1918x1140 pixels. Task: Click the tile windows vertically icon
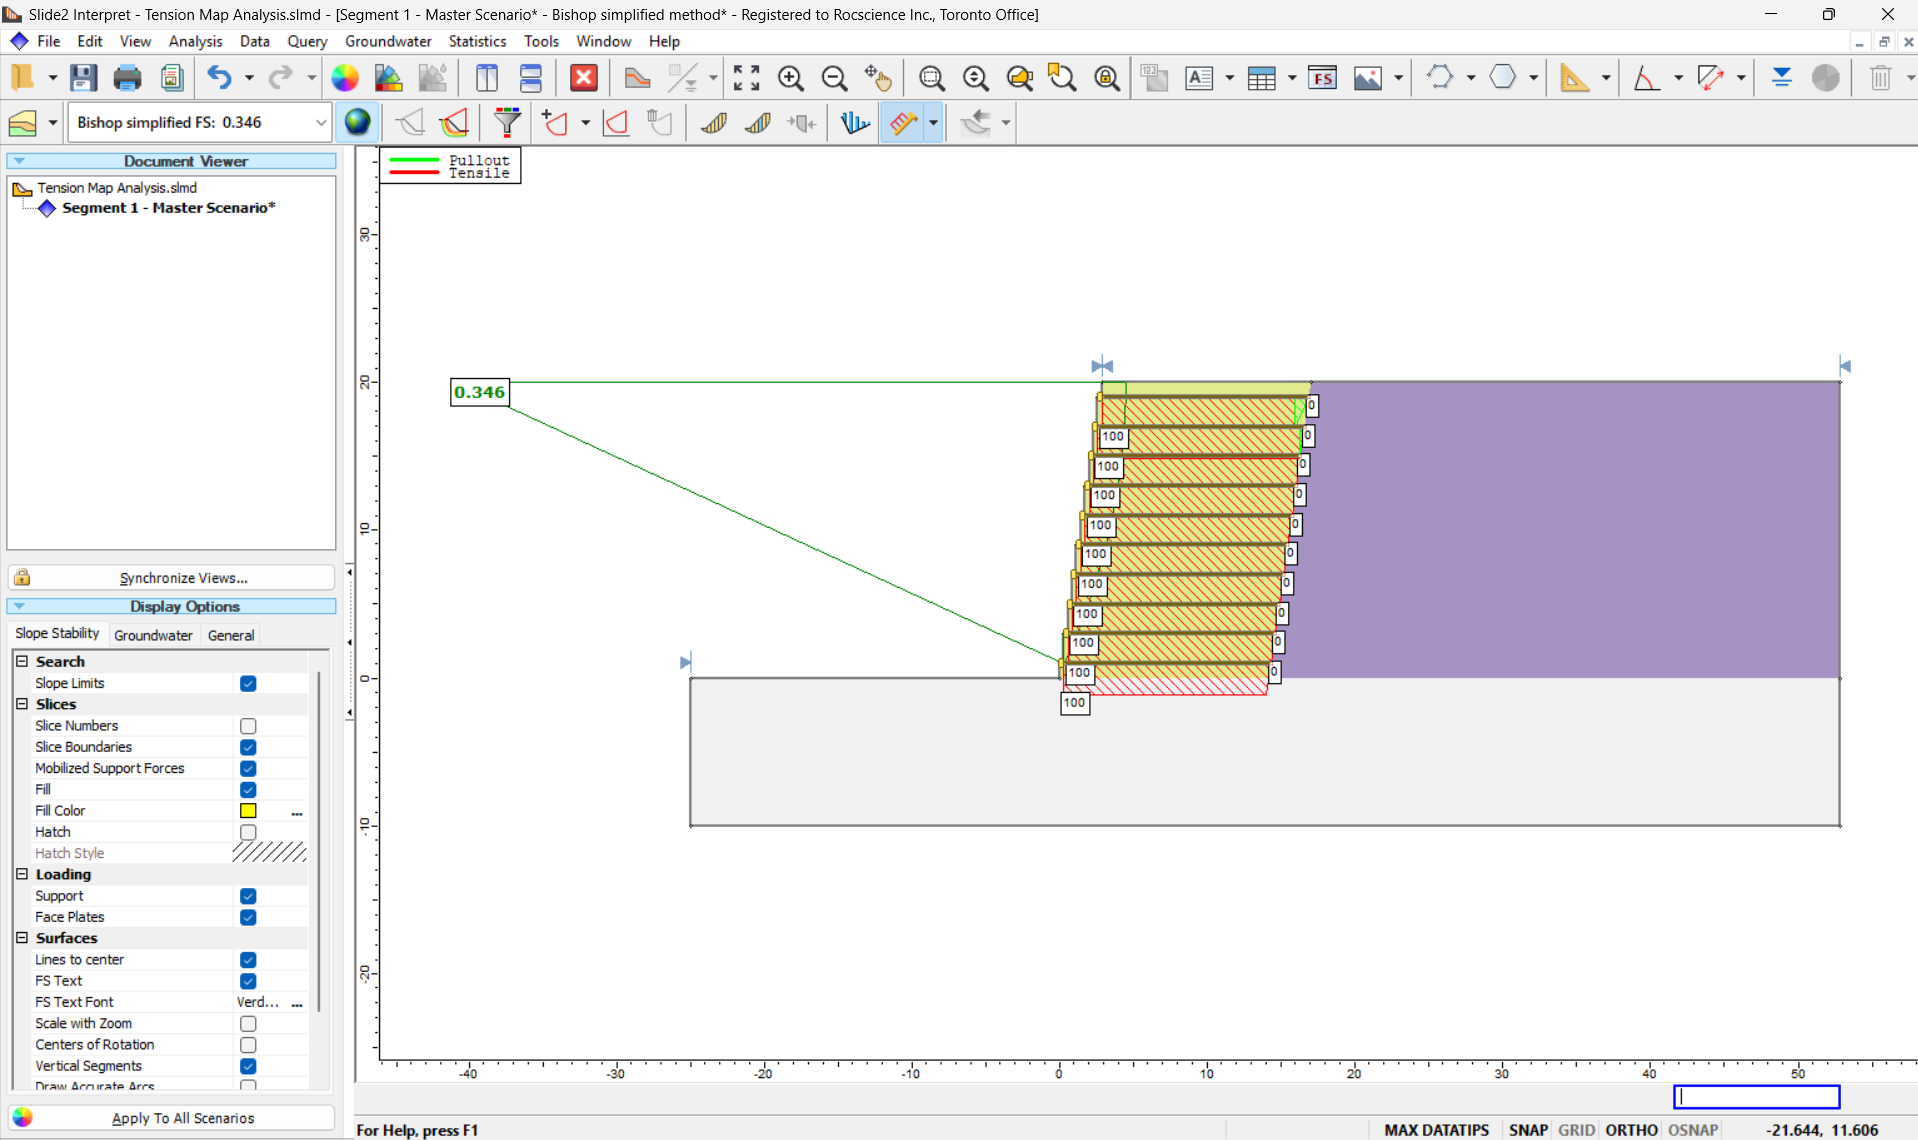click(487, 78)
